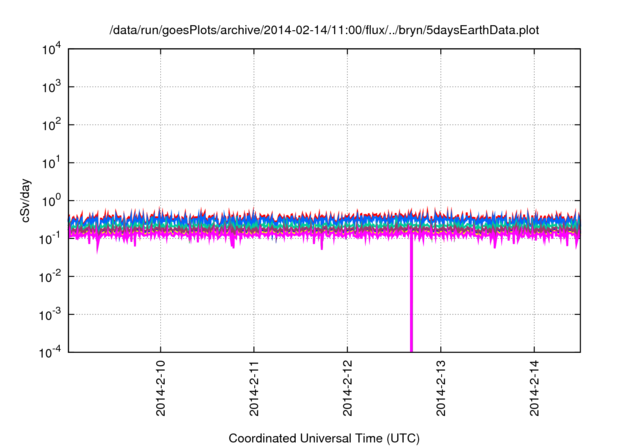Click the blue data band above 2014-2-11
The width and height of the screenshot is (640, 448).
click(255, 222)
